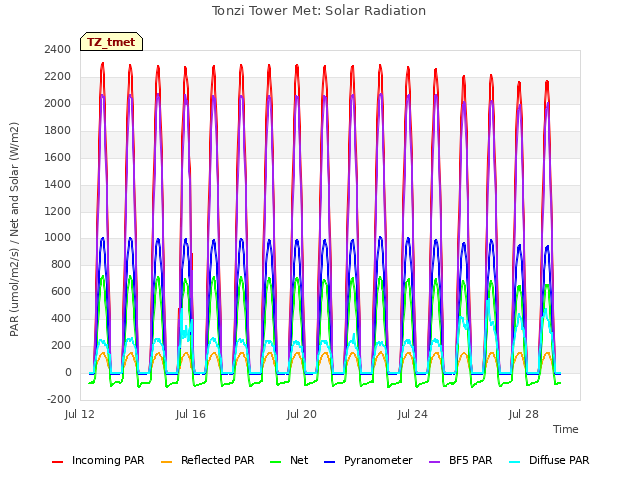Image resolution: width=640 pixels, height=480 pixels.
Task: Click the 2200 y-axis tick label
Action: pos(58,76)
